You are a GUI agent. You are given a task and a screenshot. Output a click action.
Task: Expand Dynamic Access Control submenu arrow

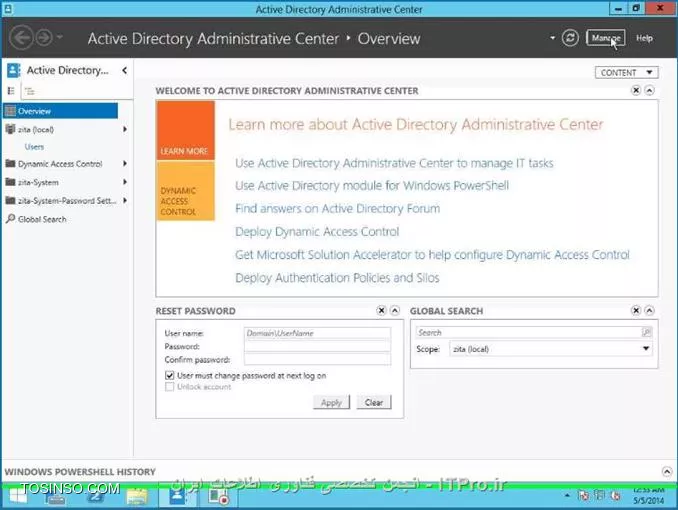(x=125, y=164)
